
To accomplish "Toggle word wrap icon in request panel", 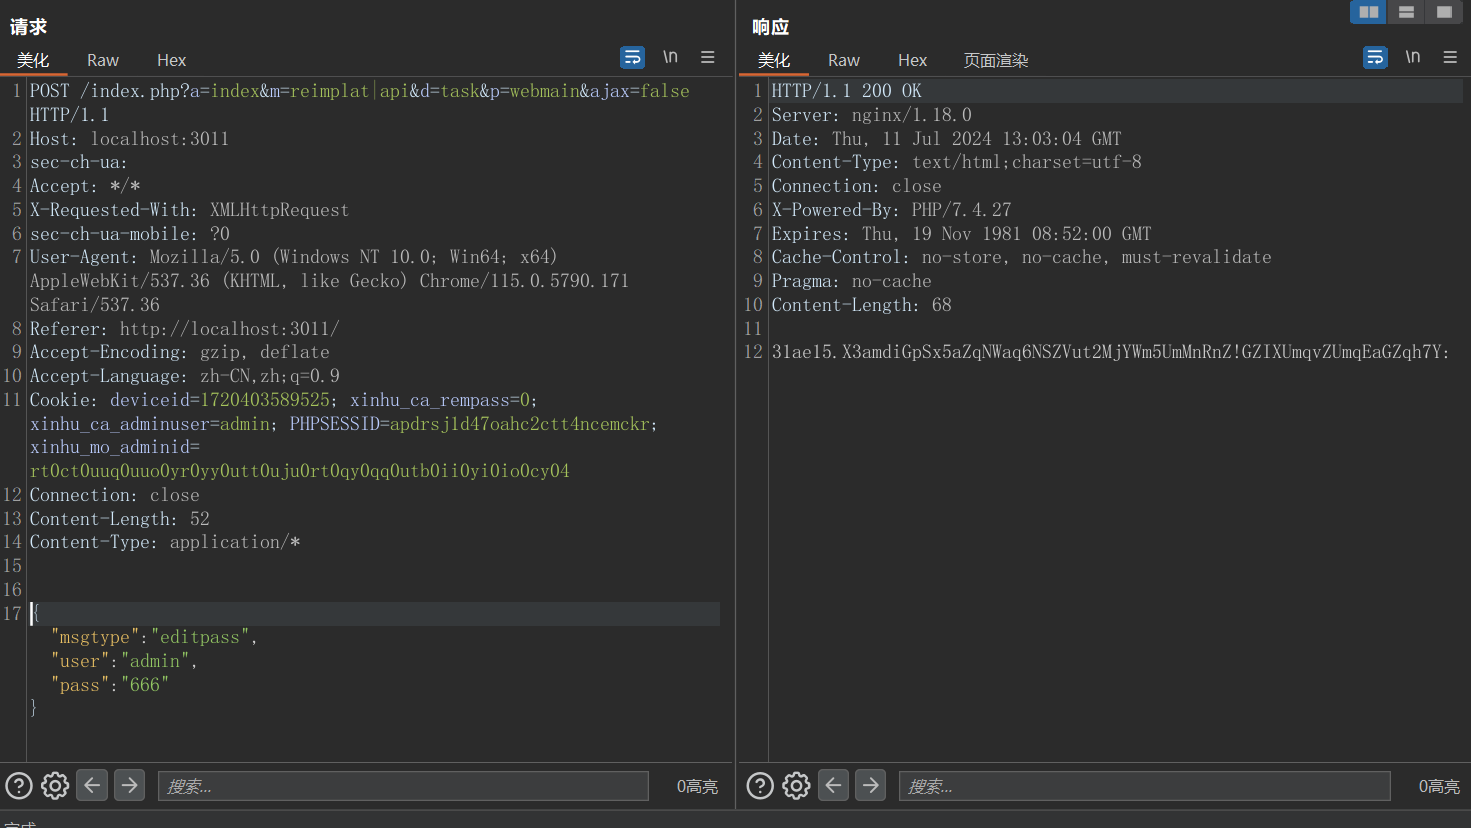I will click(x=632, y=58).
